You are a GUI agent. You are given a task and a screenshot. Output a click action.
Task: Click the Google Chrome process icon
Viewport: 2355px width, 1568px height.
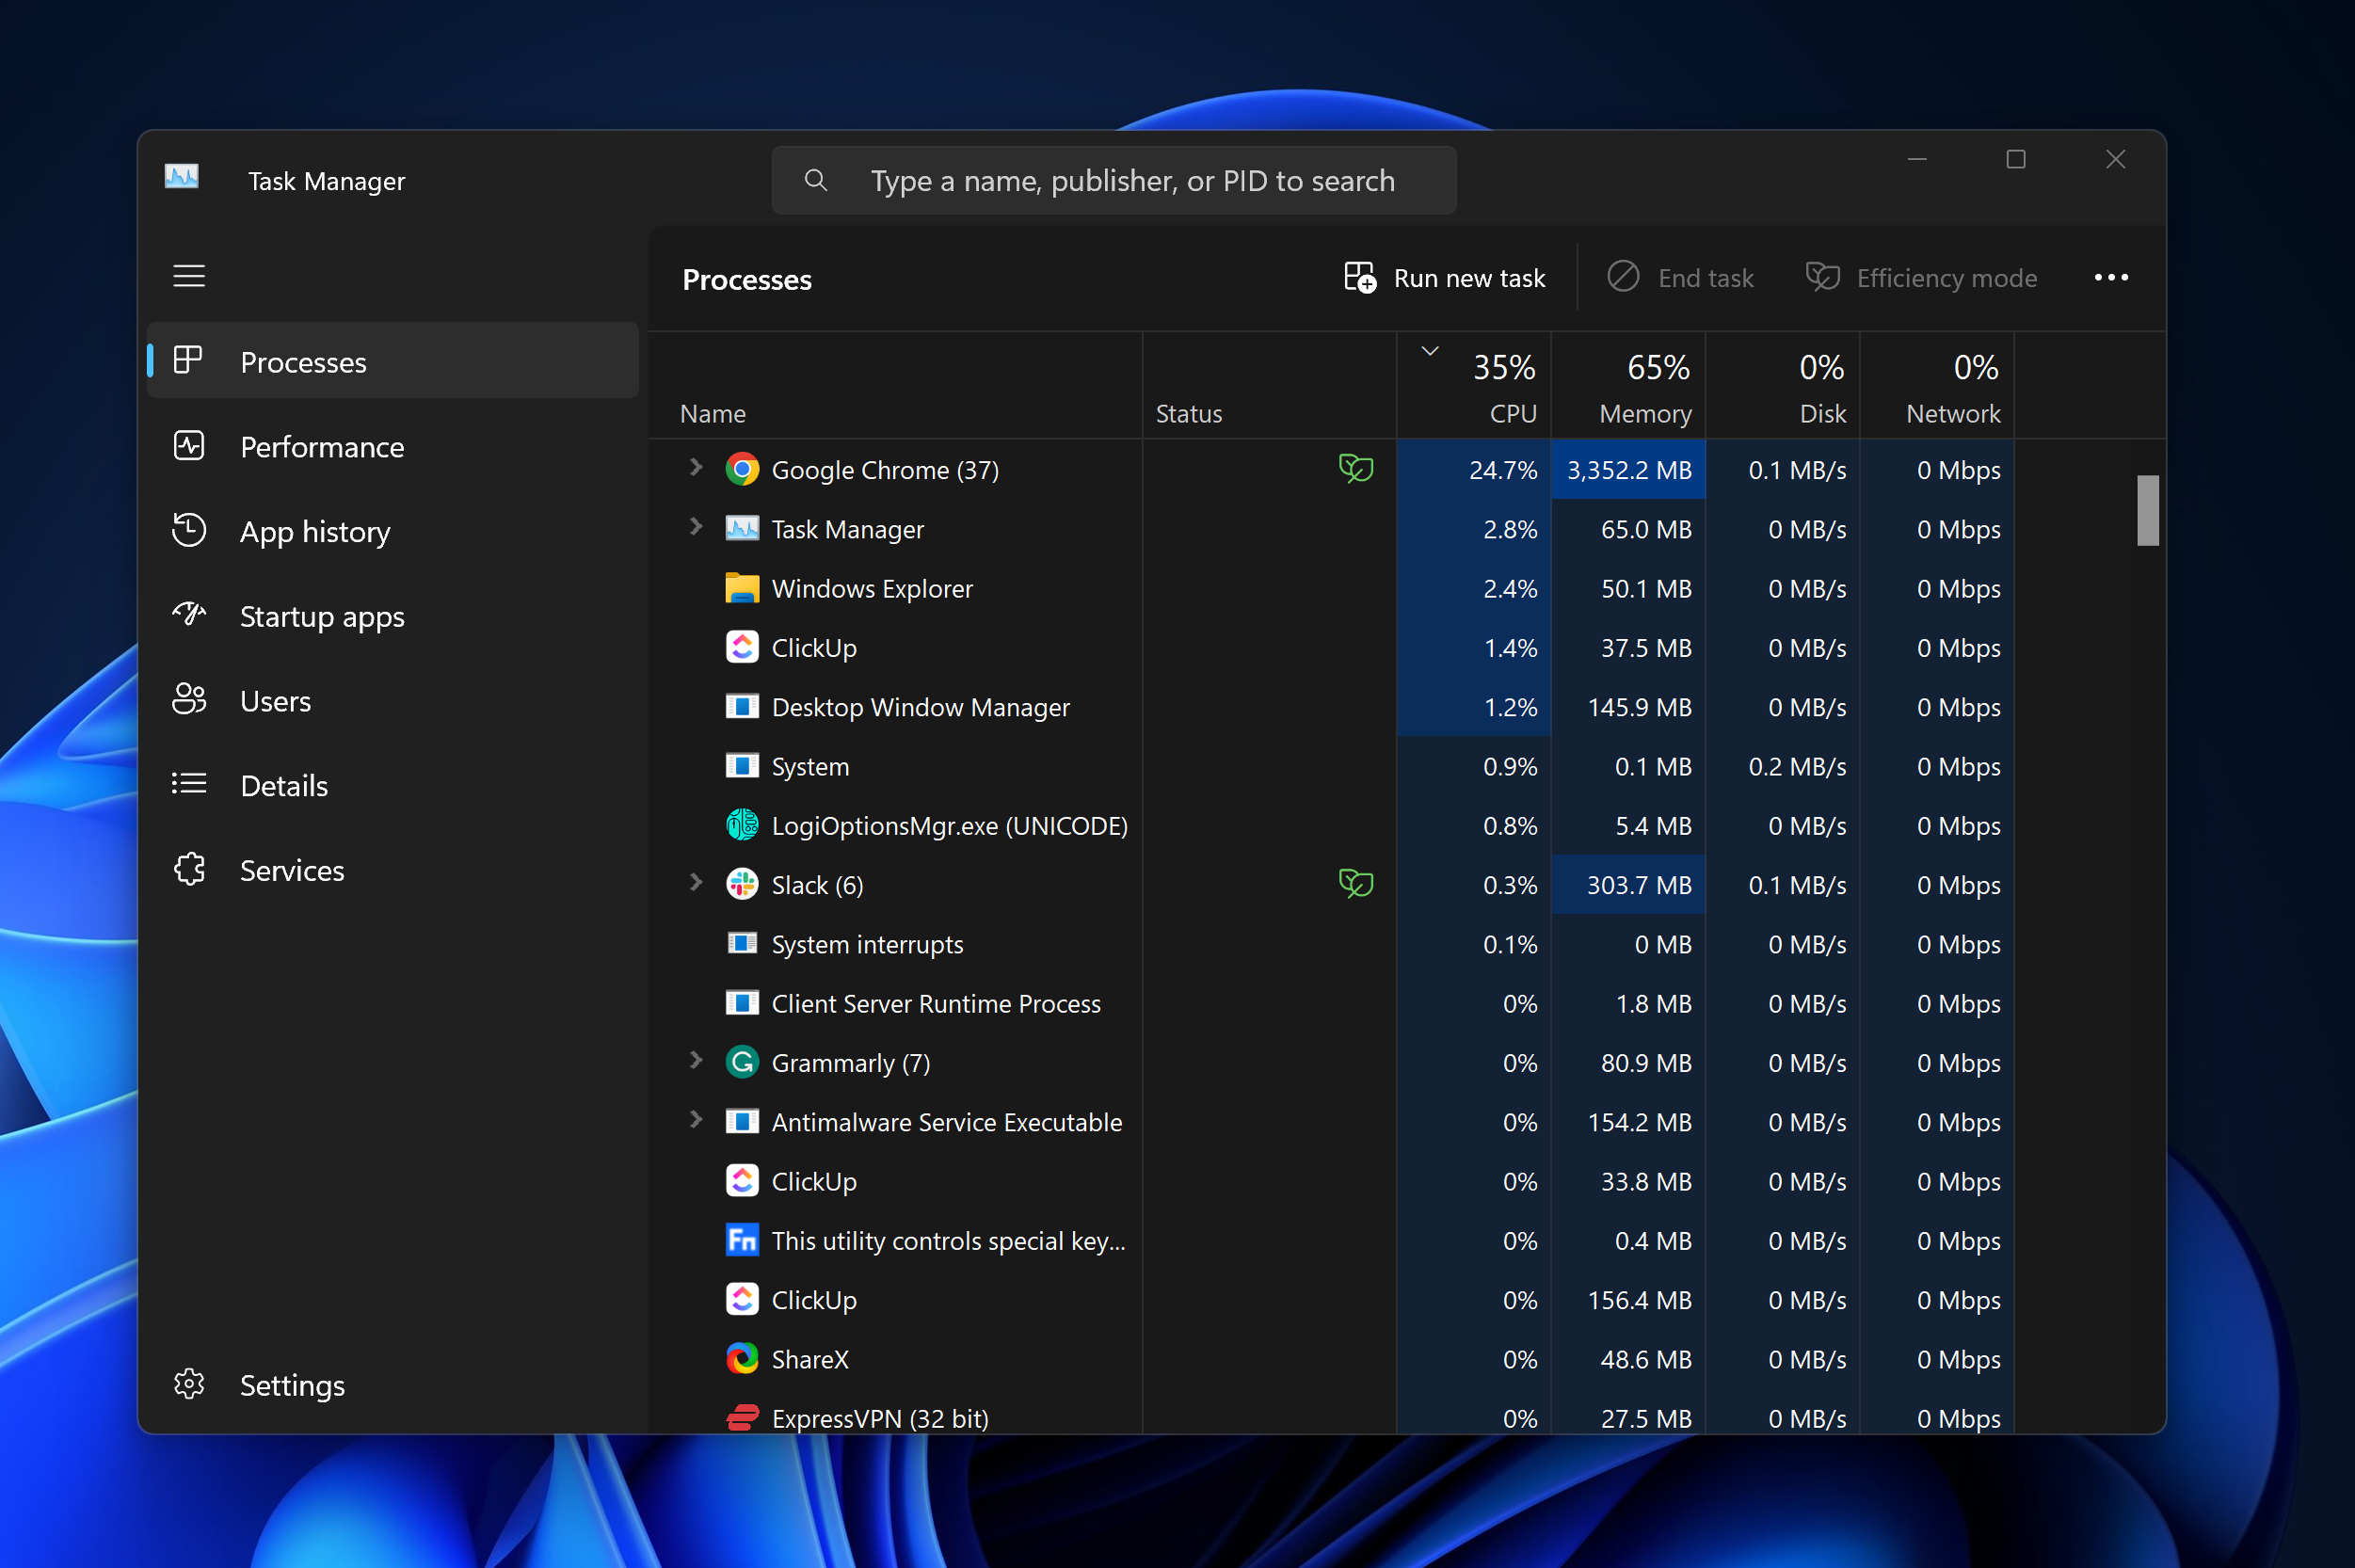742,470
